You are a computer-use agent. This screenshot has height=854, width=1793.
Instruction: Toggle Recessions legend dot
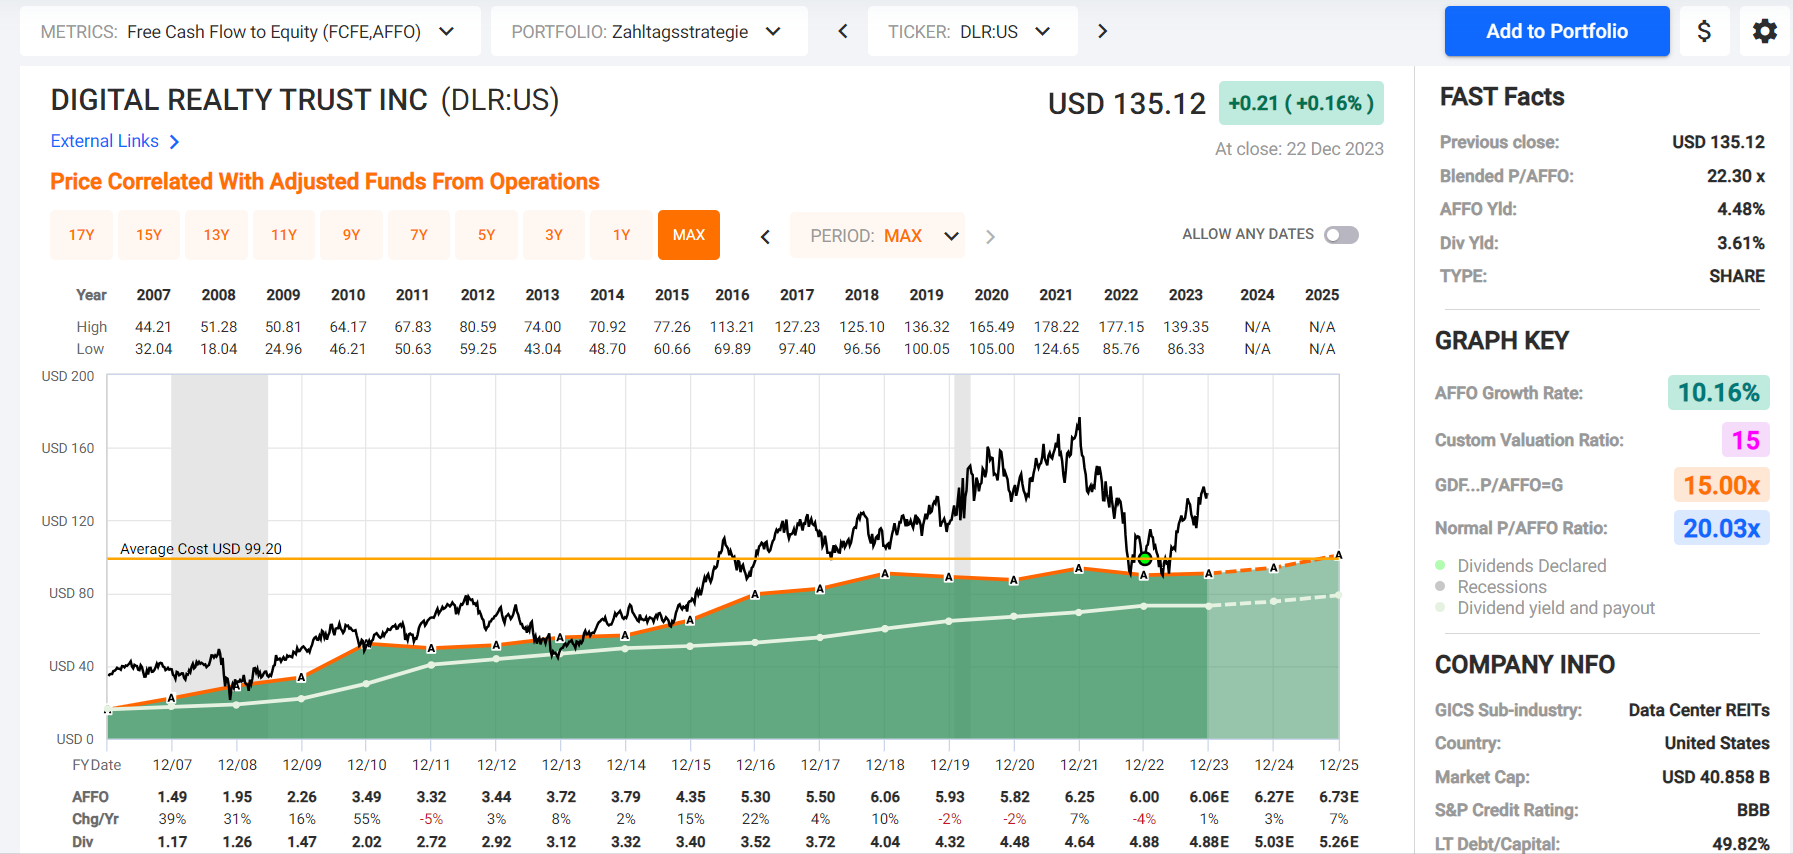pyautogui.click(x=1440, y=587)
